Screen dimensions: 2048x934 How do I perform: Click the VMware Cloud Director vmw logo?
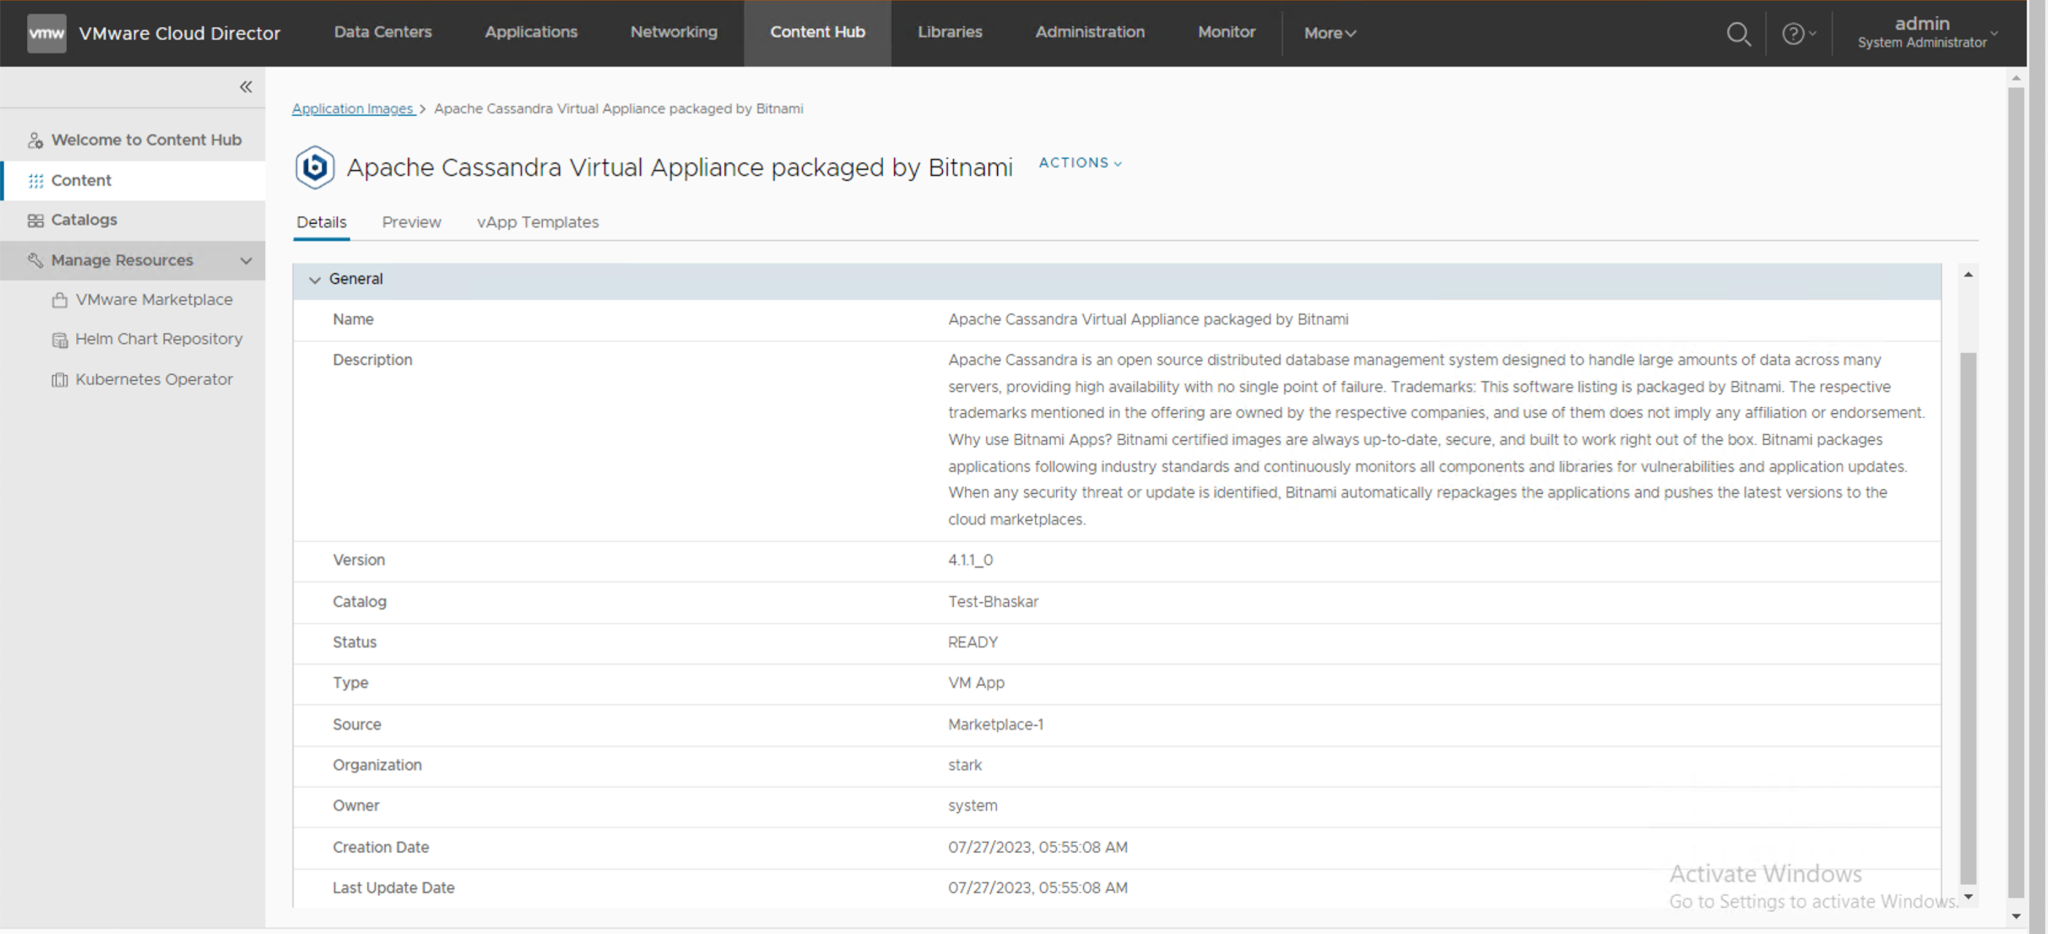coord(46,33)
